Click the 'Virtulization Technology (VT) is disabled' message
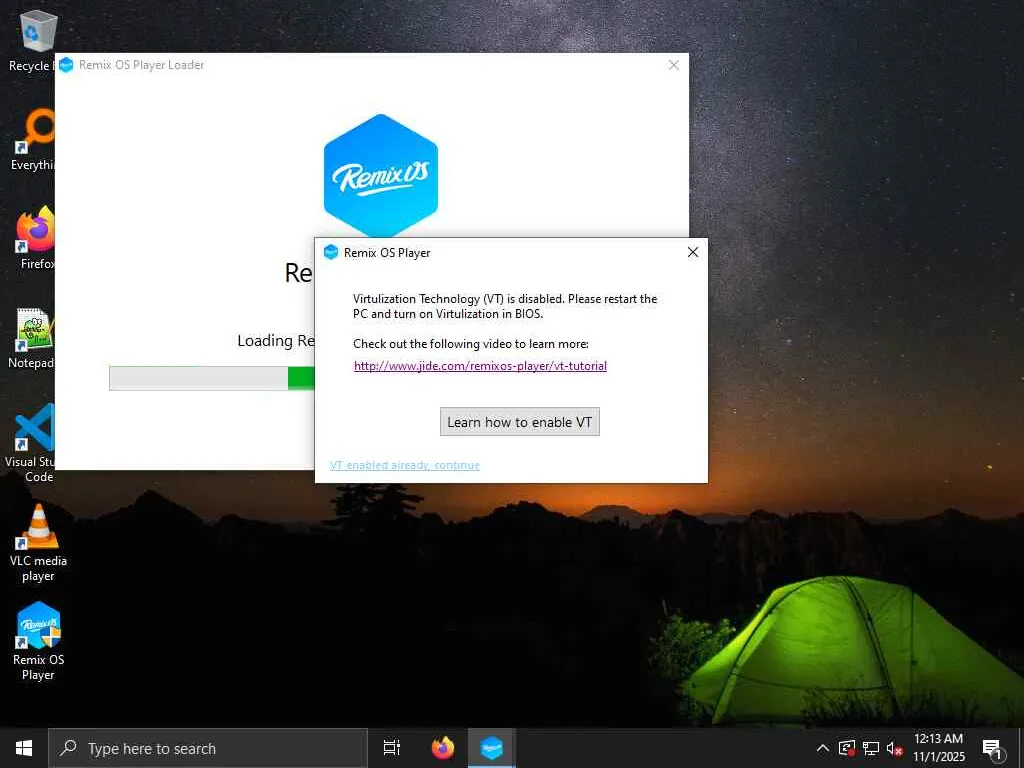The height and width of the screenshot is (768, 1024). (505, 306)
